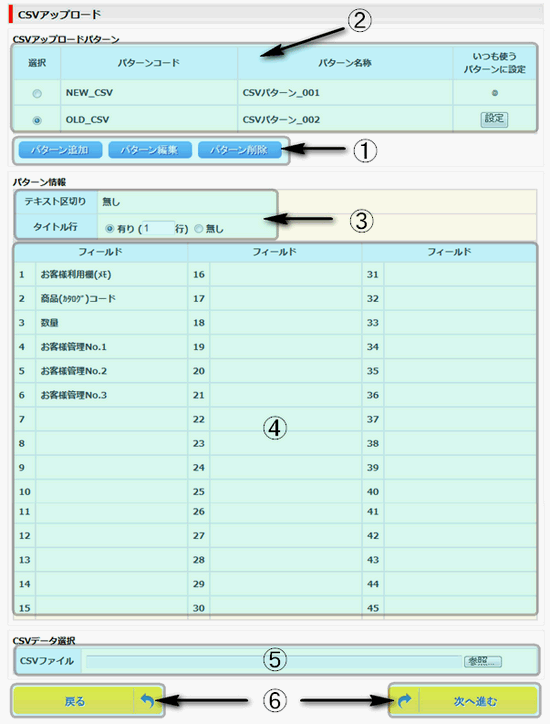Click the title row count input field
This screenshot has height=724, width=550.
point(158,228)
